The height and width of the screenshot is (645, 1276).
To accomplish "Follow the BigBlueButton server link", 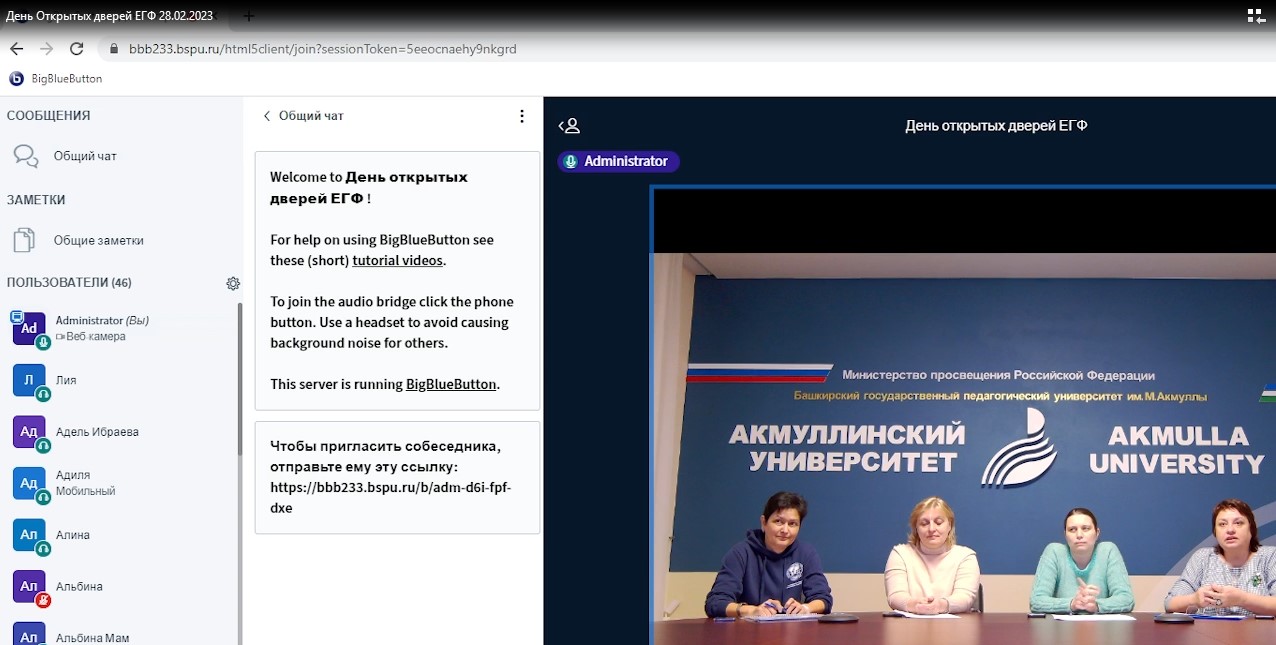I will pos(450,384).
